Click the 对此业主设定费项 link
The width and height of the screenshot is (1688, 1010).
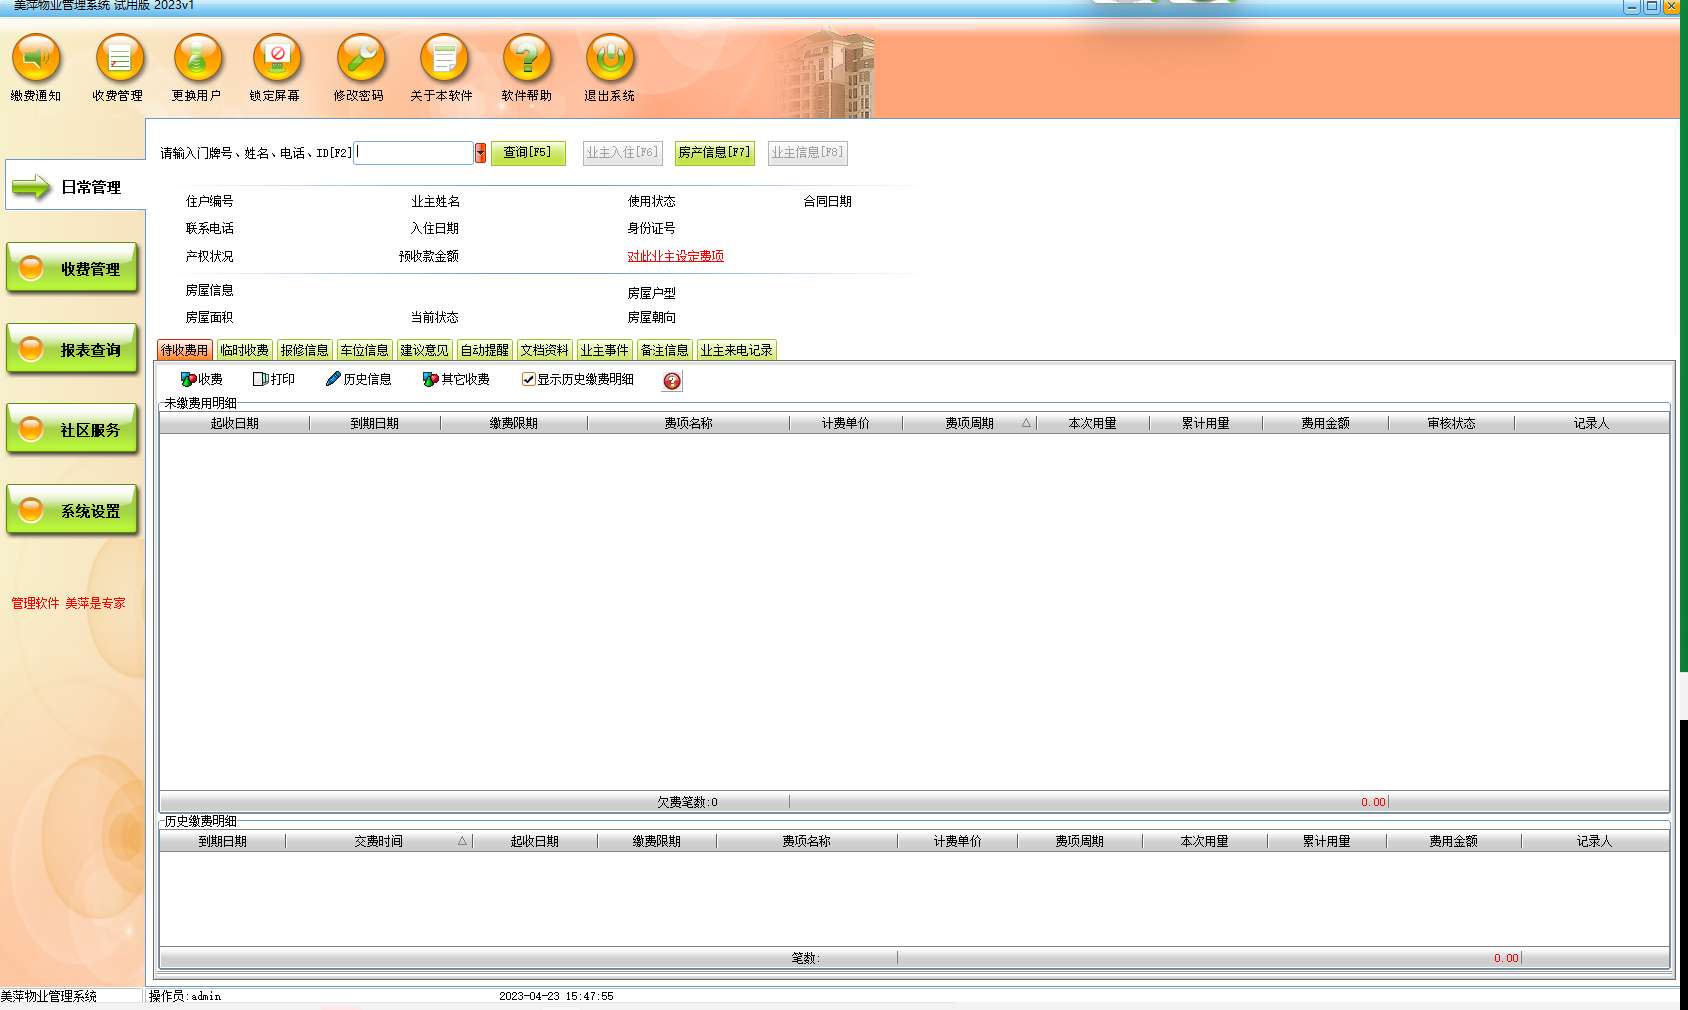click(x=675, y=257)
